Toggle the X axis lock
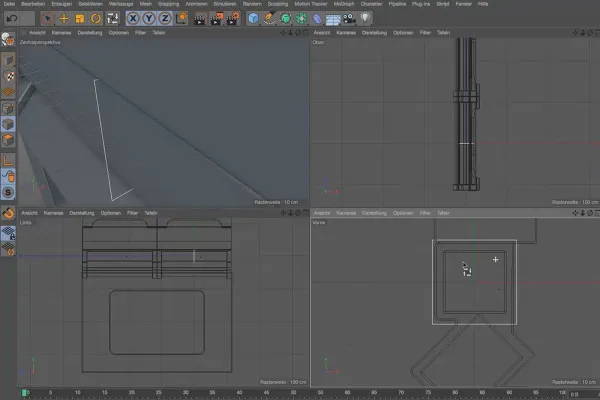The height and width of the screenshot is (400, 600). click(x=133, y=18)
